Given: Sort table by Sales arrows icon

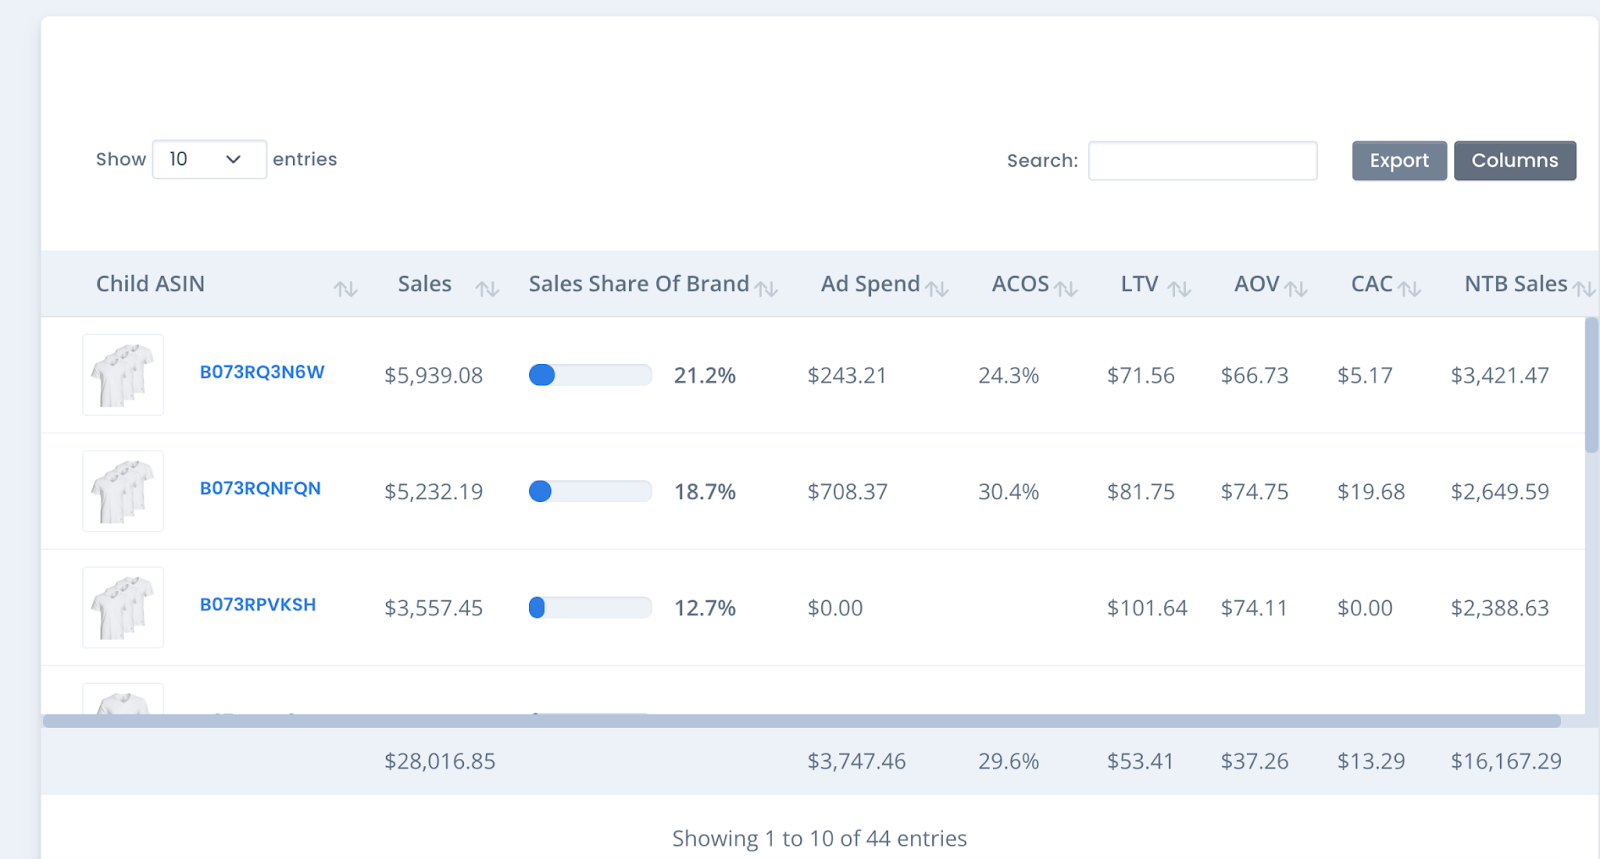Looking at the screenshot, I should (487, 289).
